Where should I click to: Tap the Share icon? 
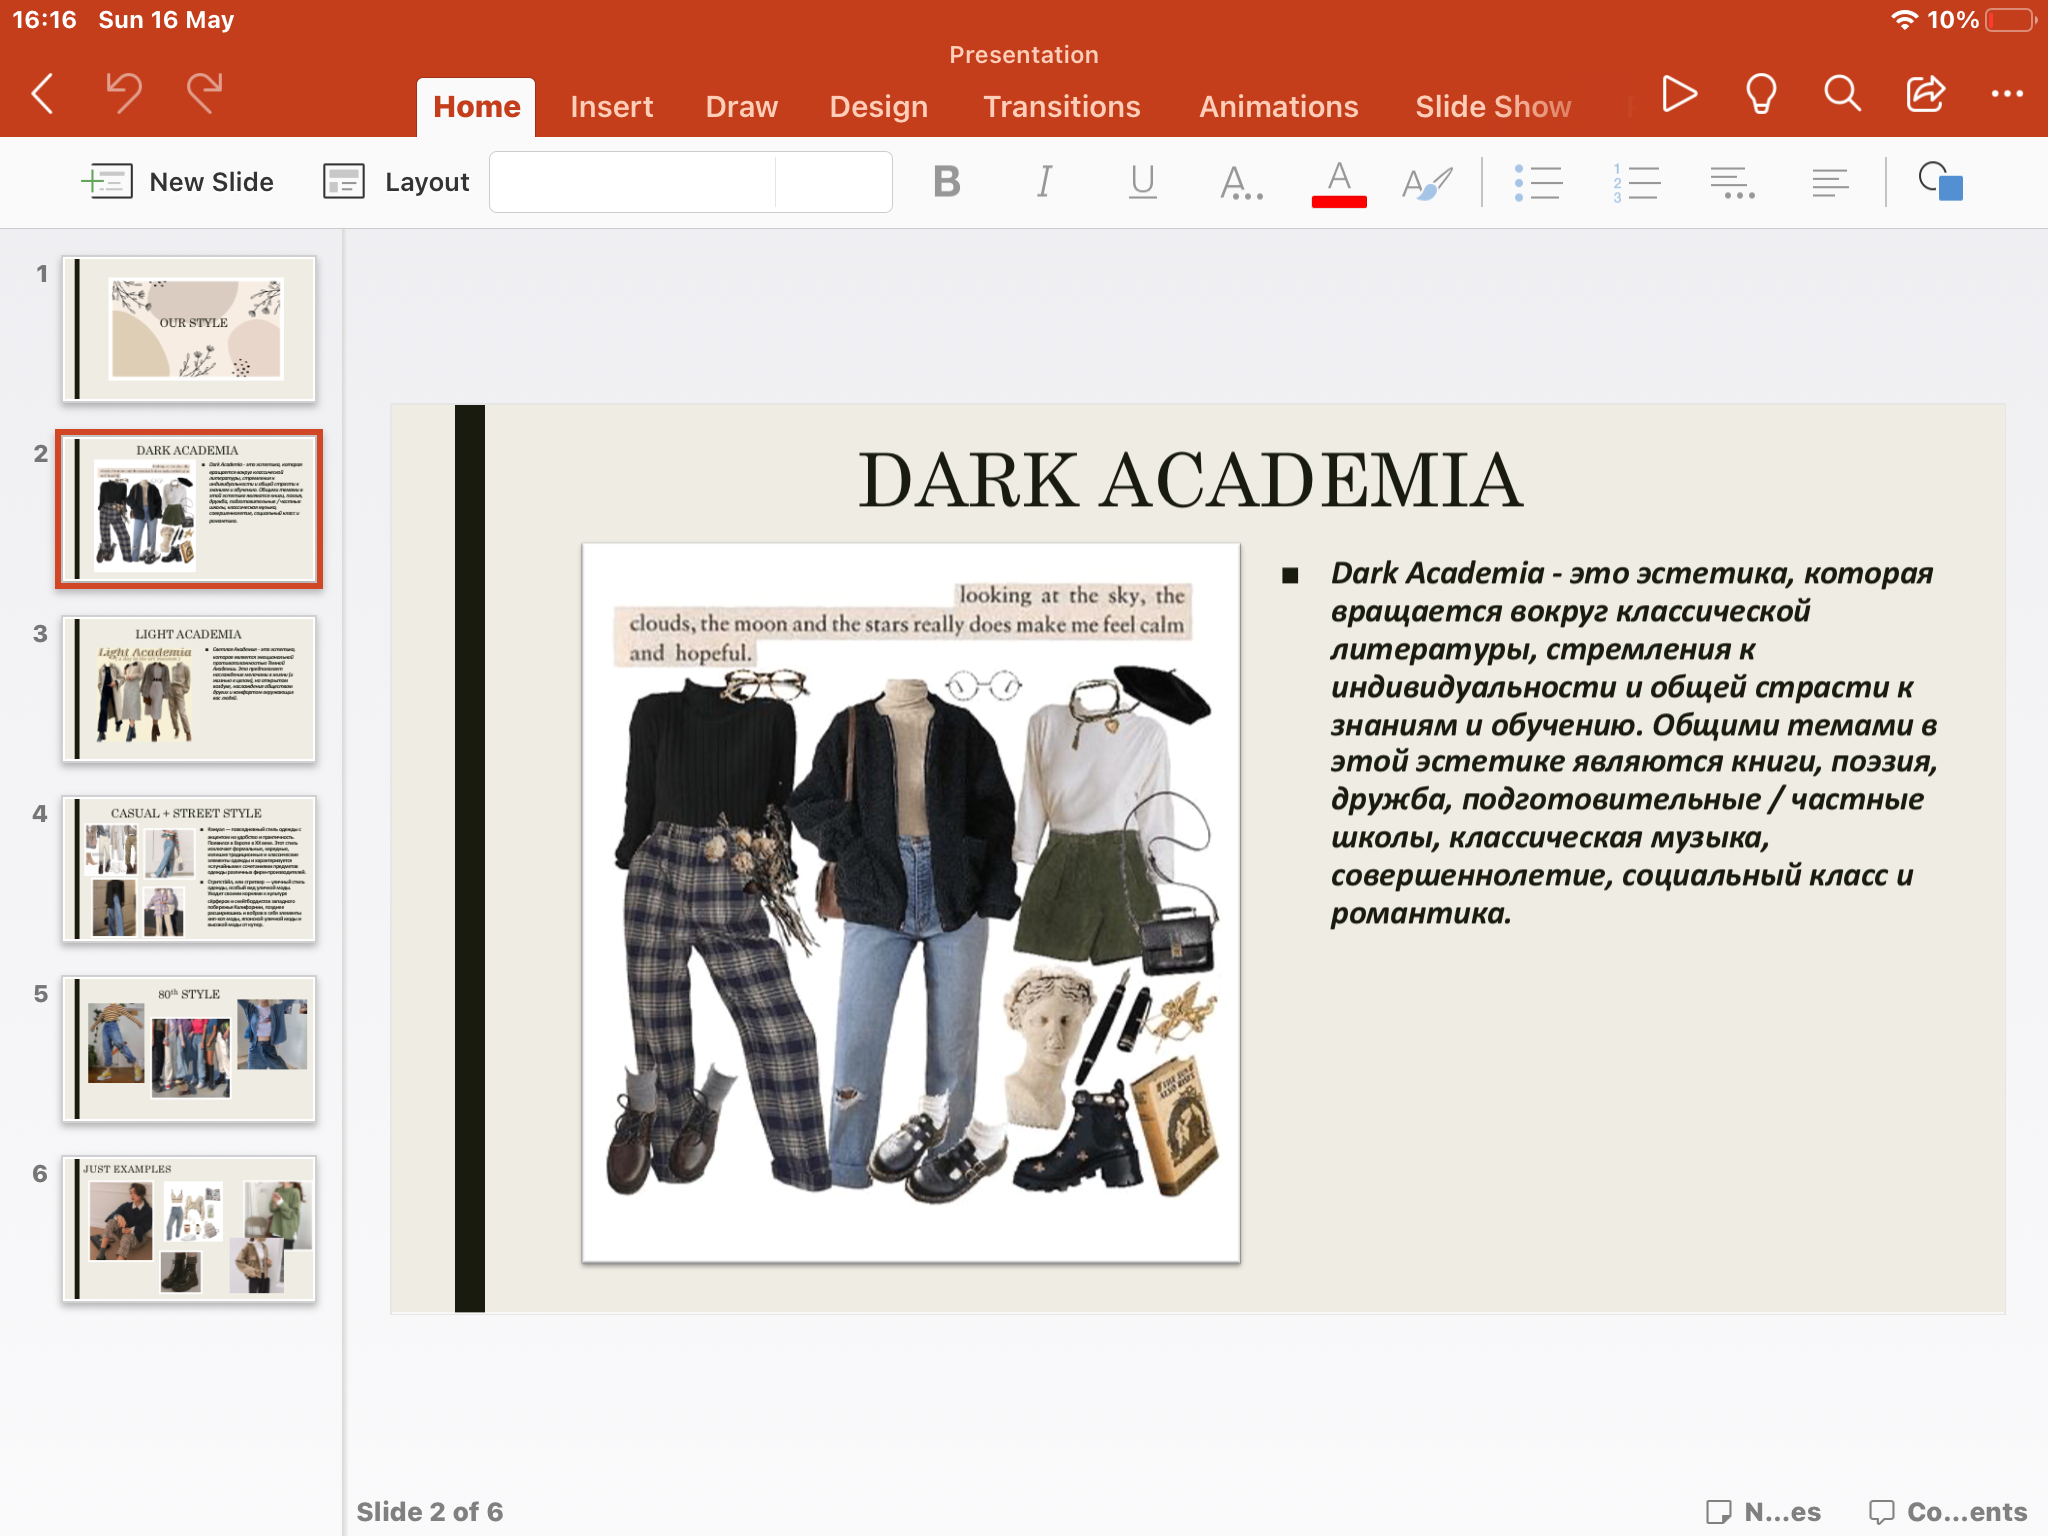click(x=1925, y=94)
